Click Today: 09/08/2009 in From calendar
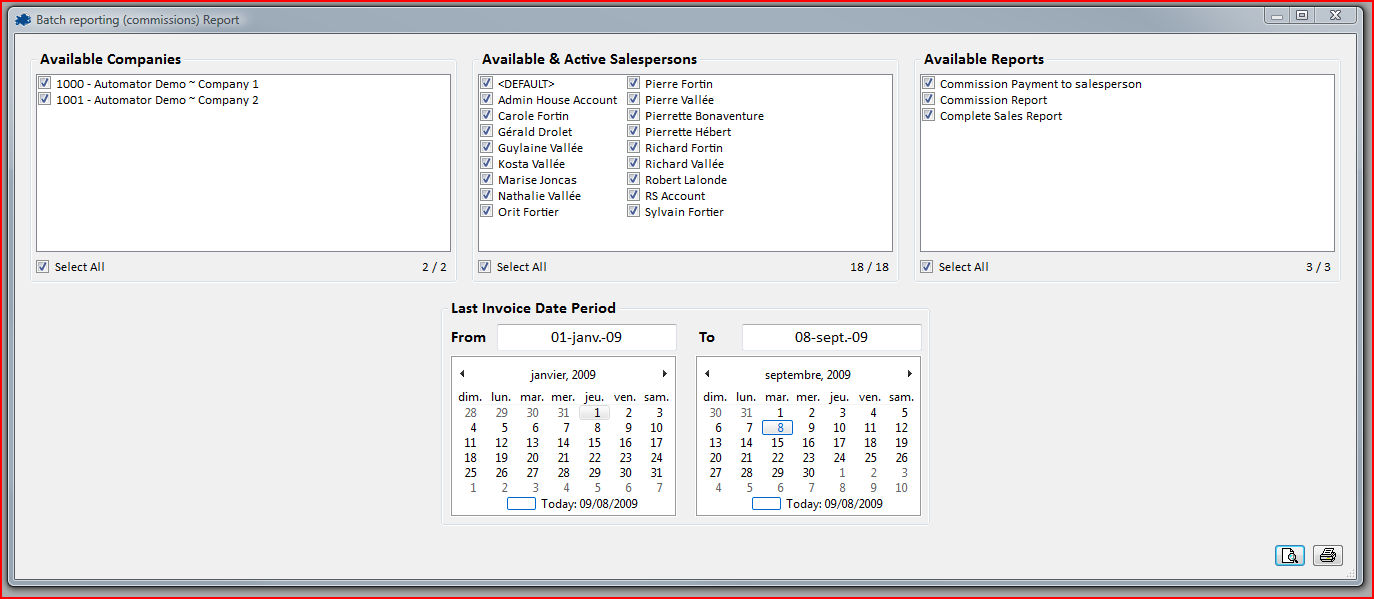This screenshot has width=1374, height=599. pyautogui.click(x=588, y=504)
